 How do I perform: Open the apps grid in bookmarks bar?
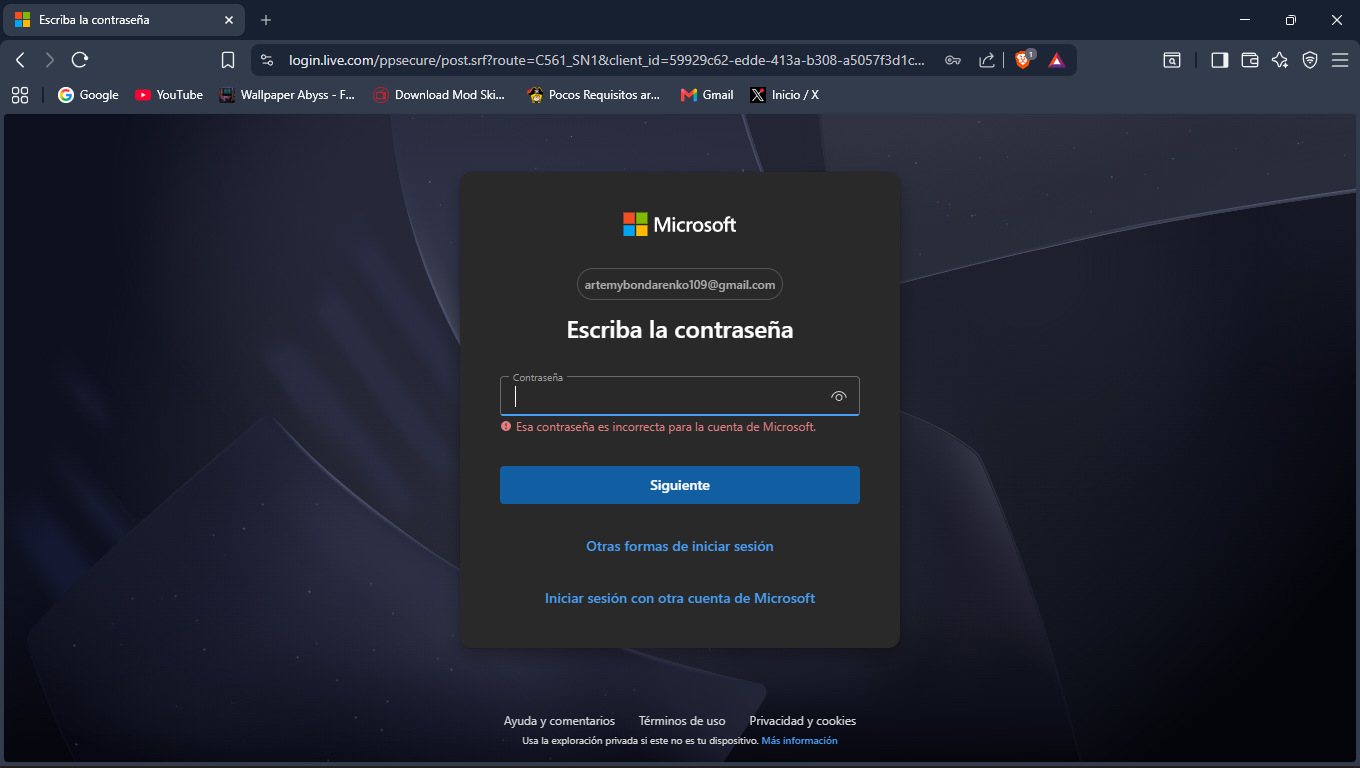click(20, 95)
